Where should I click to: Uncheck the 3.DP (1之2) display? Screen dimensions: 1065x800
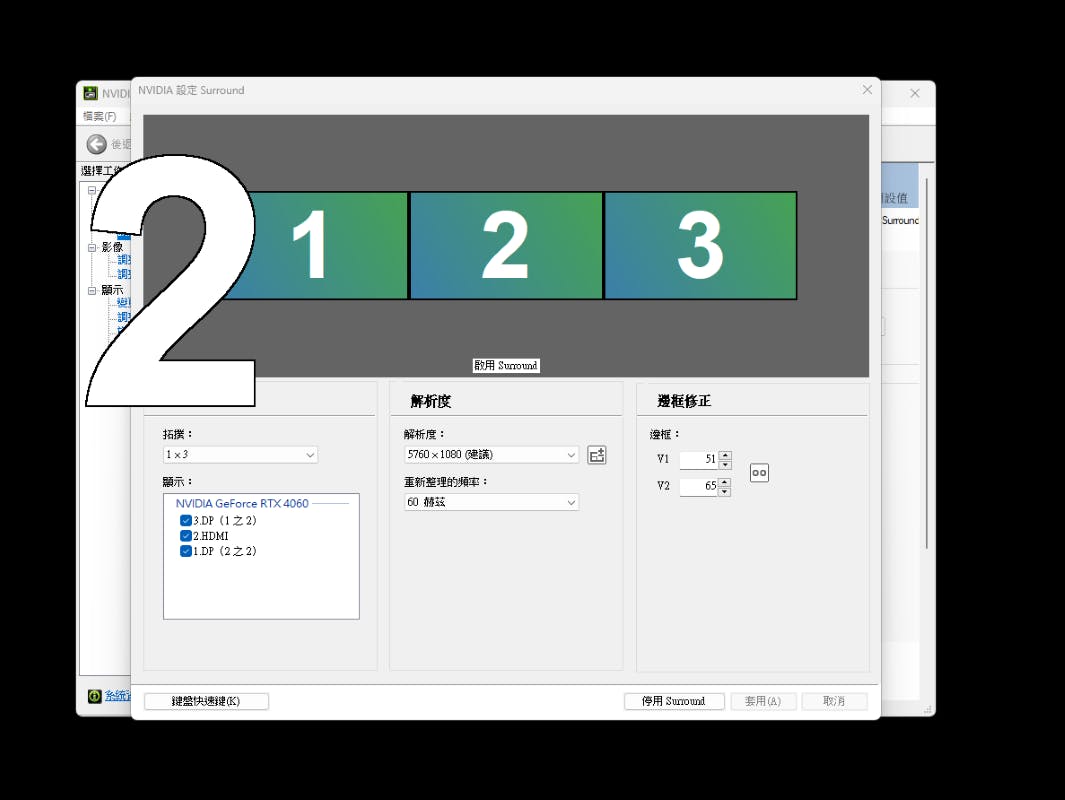185,520
